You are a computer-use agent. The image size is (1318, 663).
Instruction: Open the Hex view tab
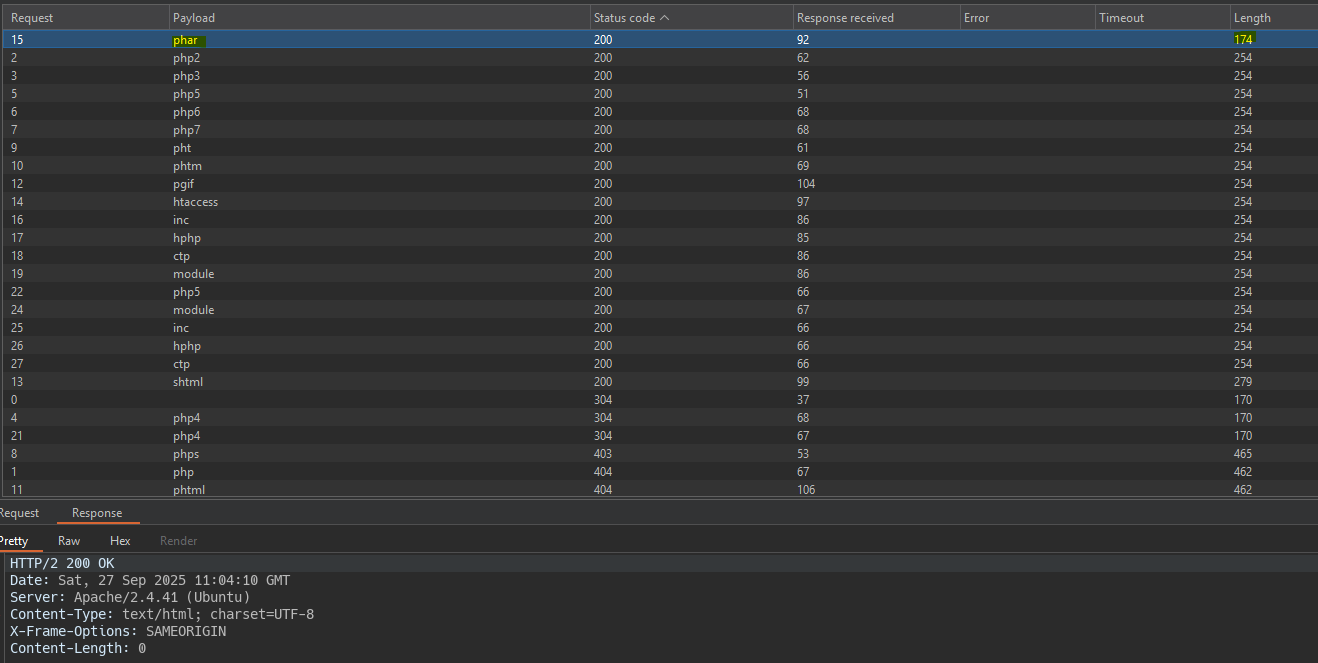point(120,541)
